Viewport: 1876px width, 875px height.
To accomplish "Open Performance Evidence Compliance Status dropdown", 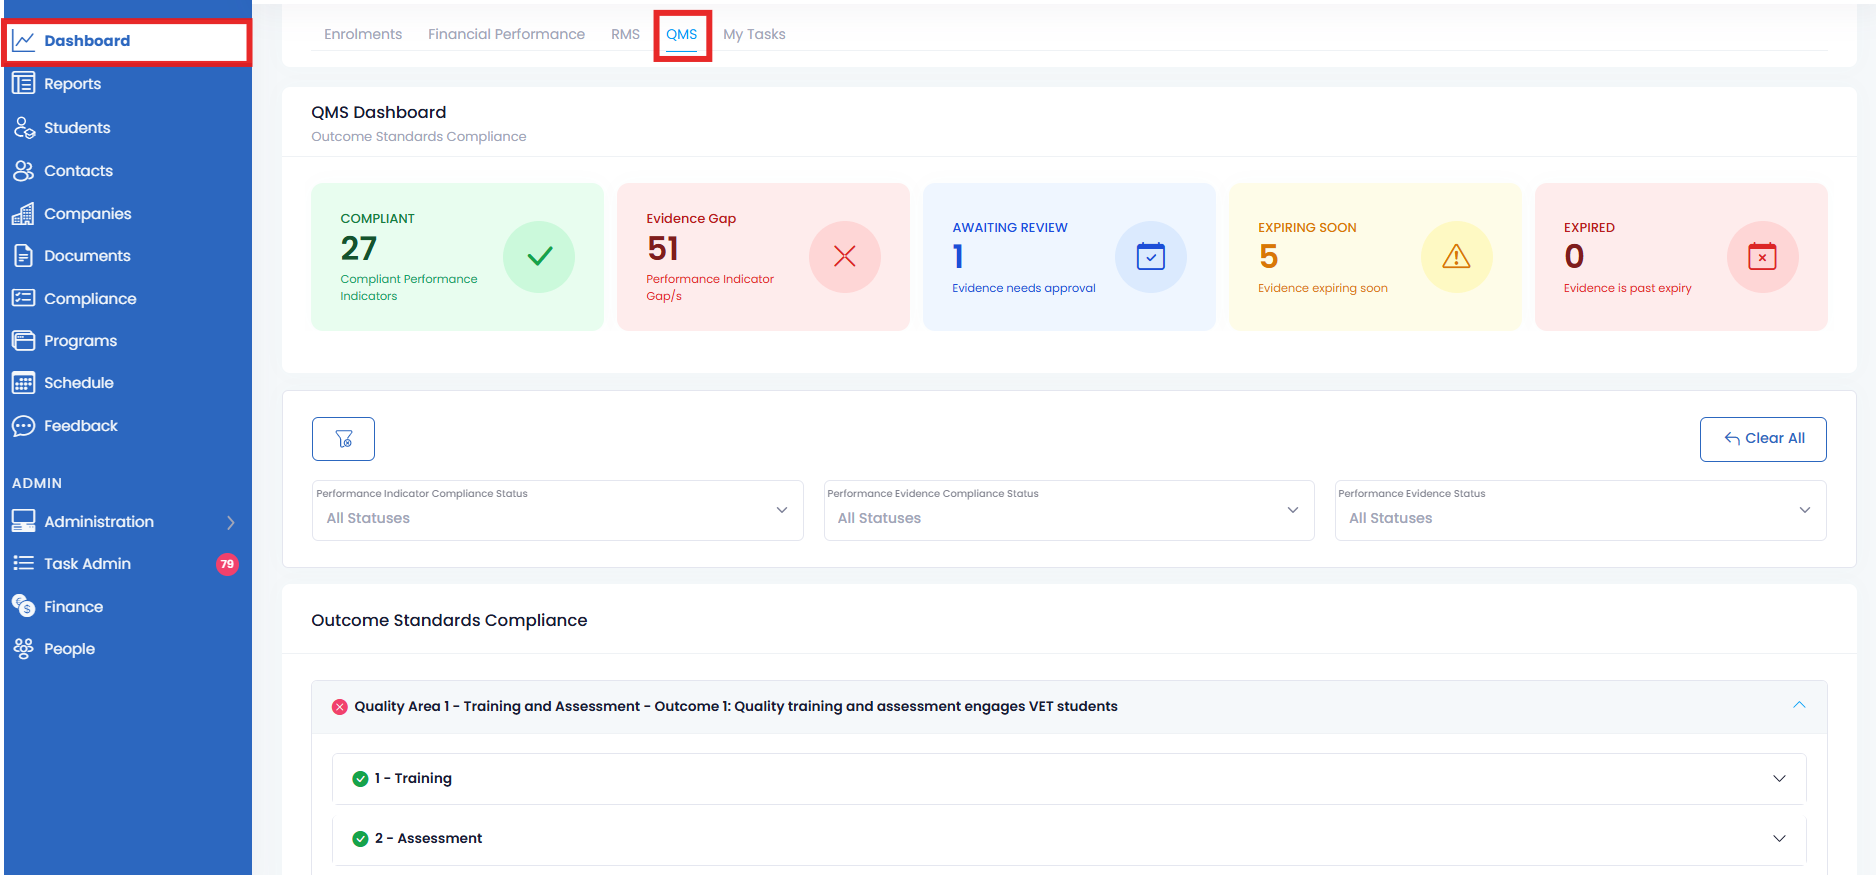I will [x=1068, y=511].
